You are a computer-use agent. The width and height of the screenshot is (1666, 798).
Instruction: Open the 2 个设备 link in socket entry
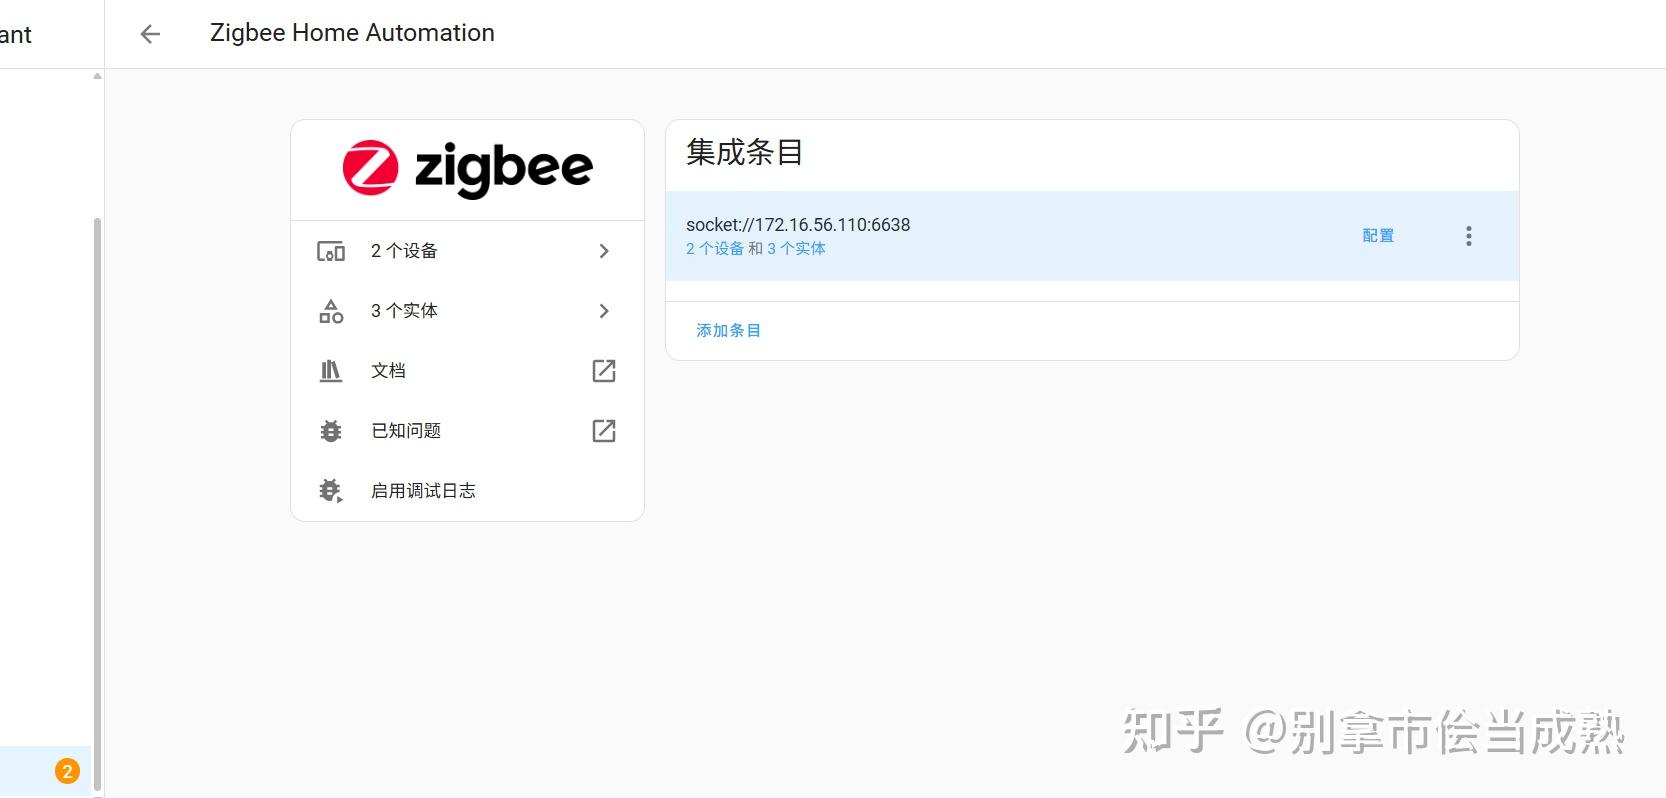click(x=715, y=249)
